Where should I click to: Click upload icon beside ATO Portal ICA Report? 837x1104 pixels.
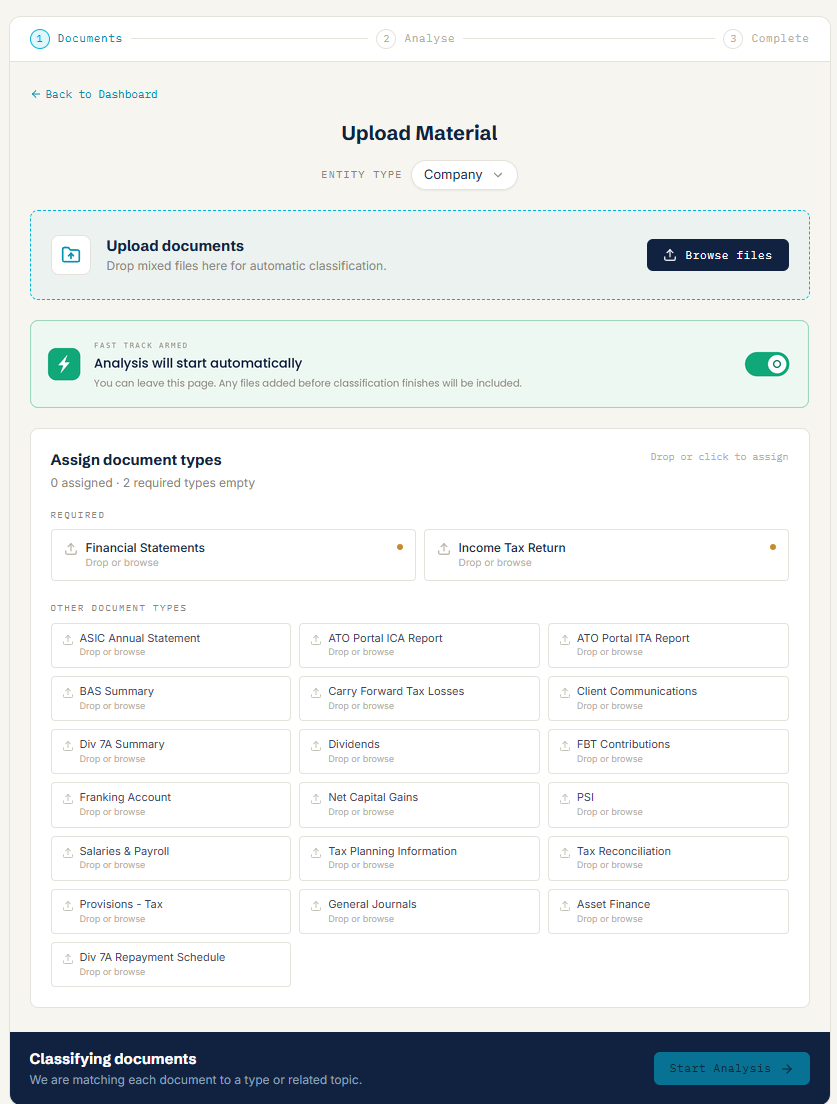(x=316, y=639)
